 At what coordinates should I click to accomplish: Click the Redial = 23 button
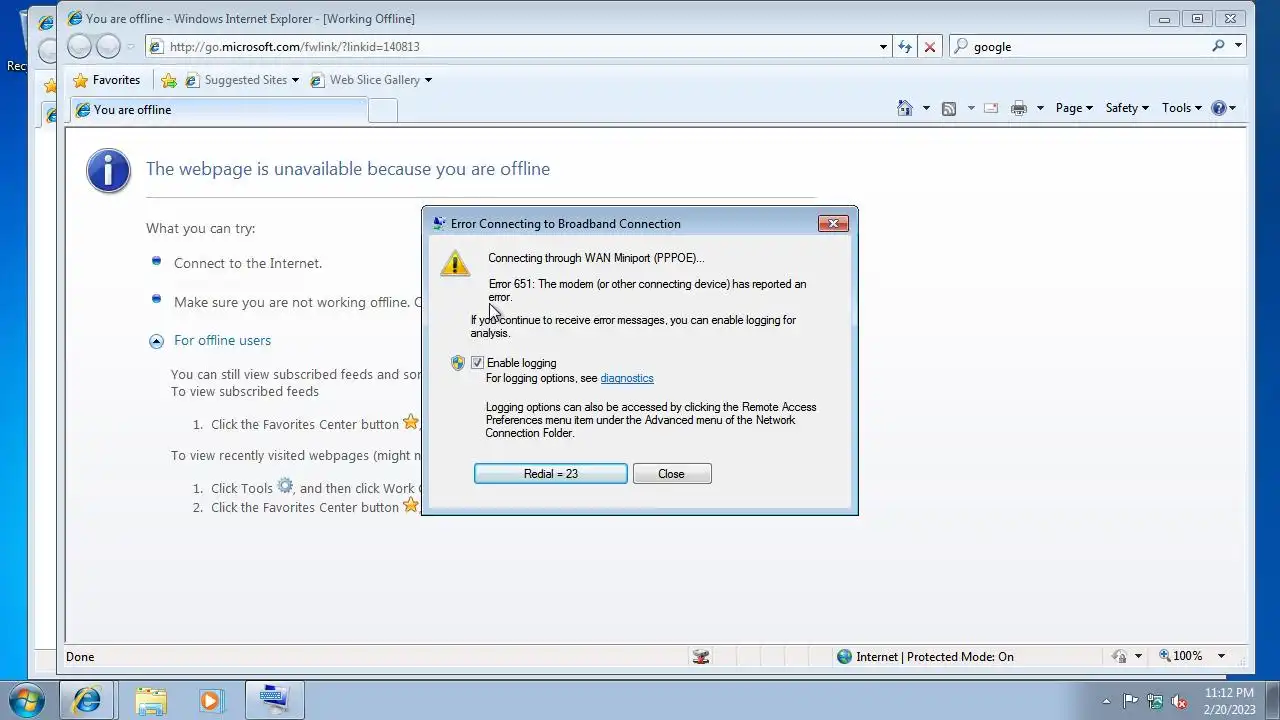551,474
